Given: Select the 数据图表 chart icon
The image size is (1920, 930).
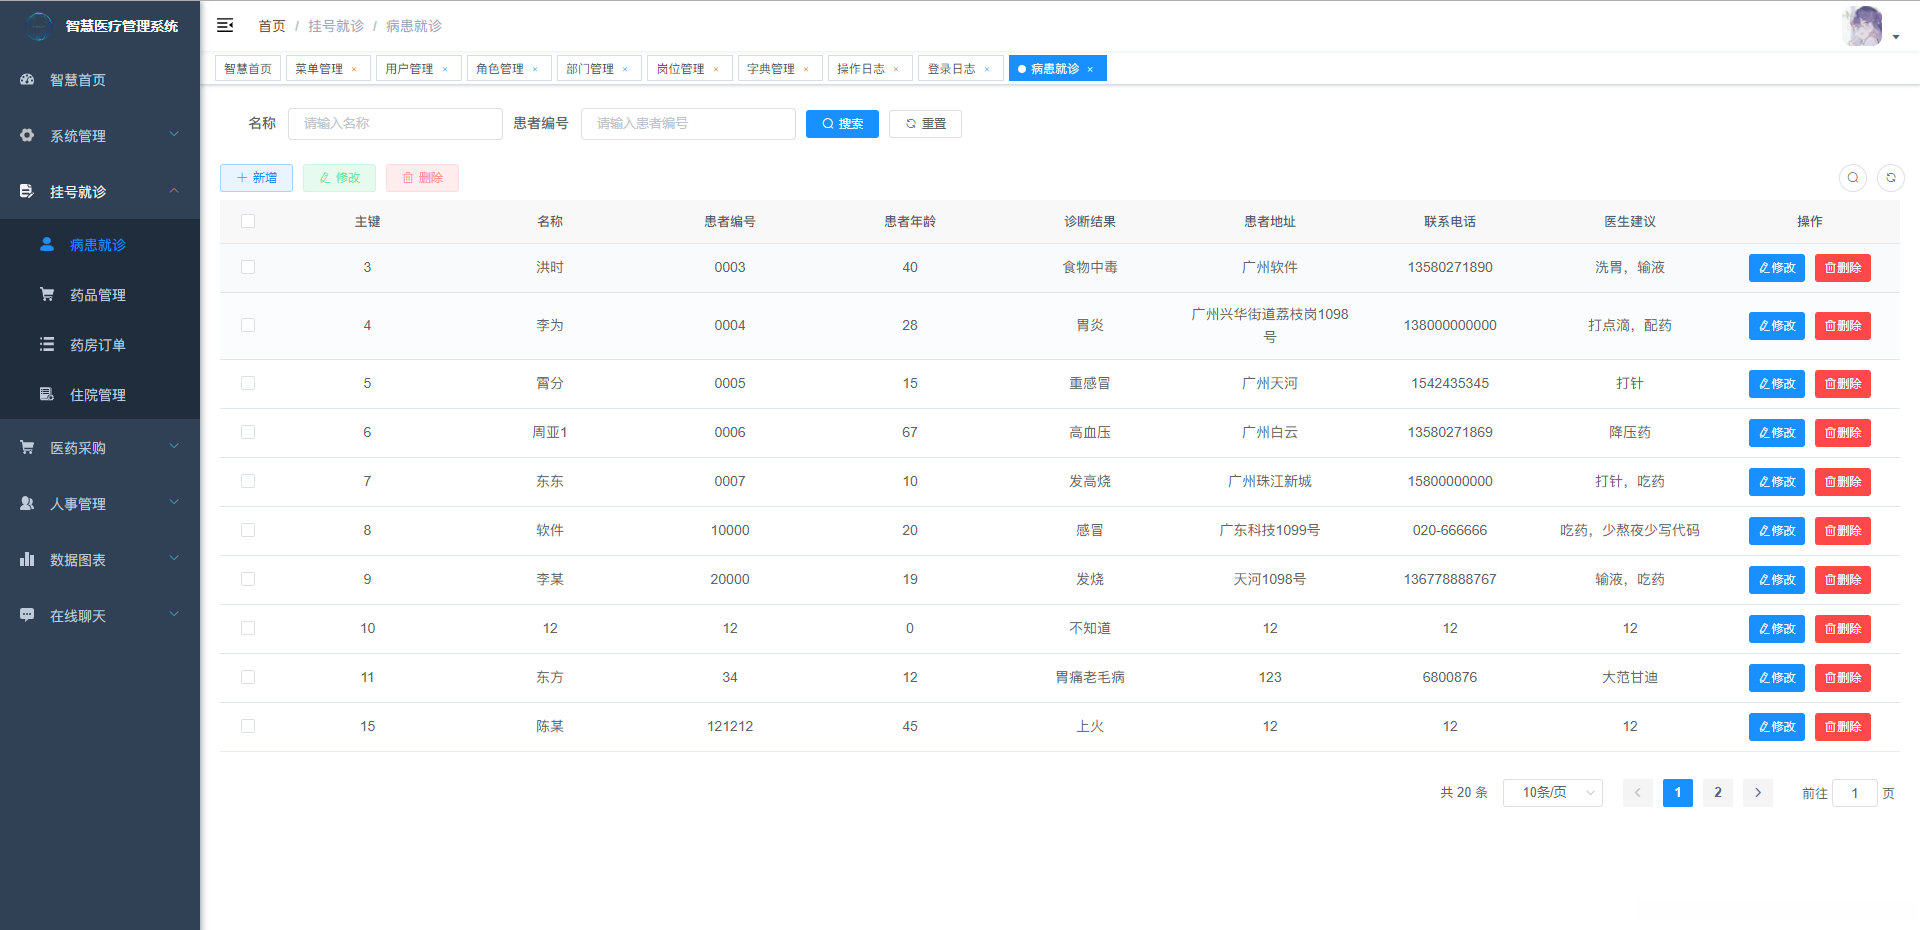Looking at the screenshot, I should (27, 559).
